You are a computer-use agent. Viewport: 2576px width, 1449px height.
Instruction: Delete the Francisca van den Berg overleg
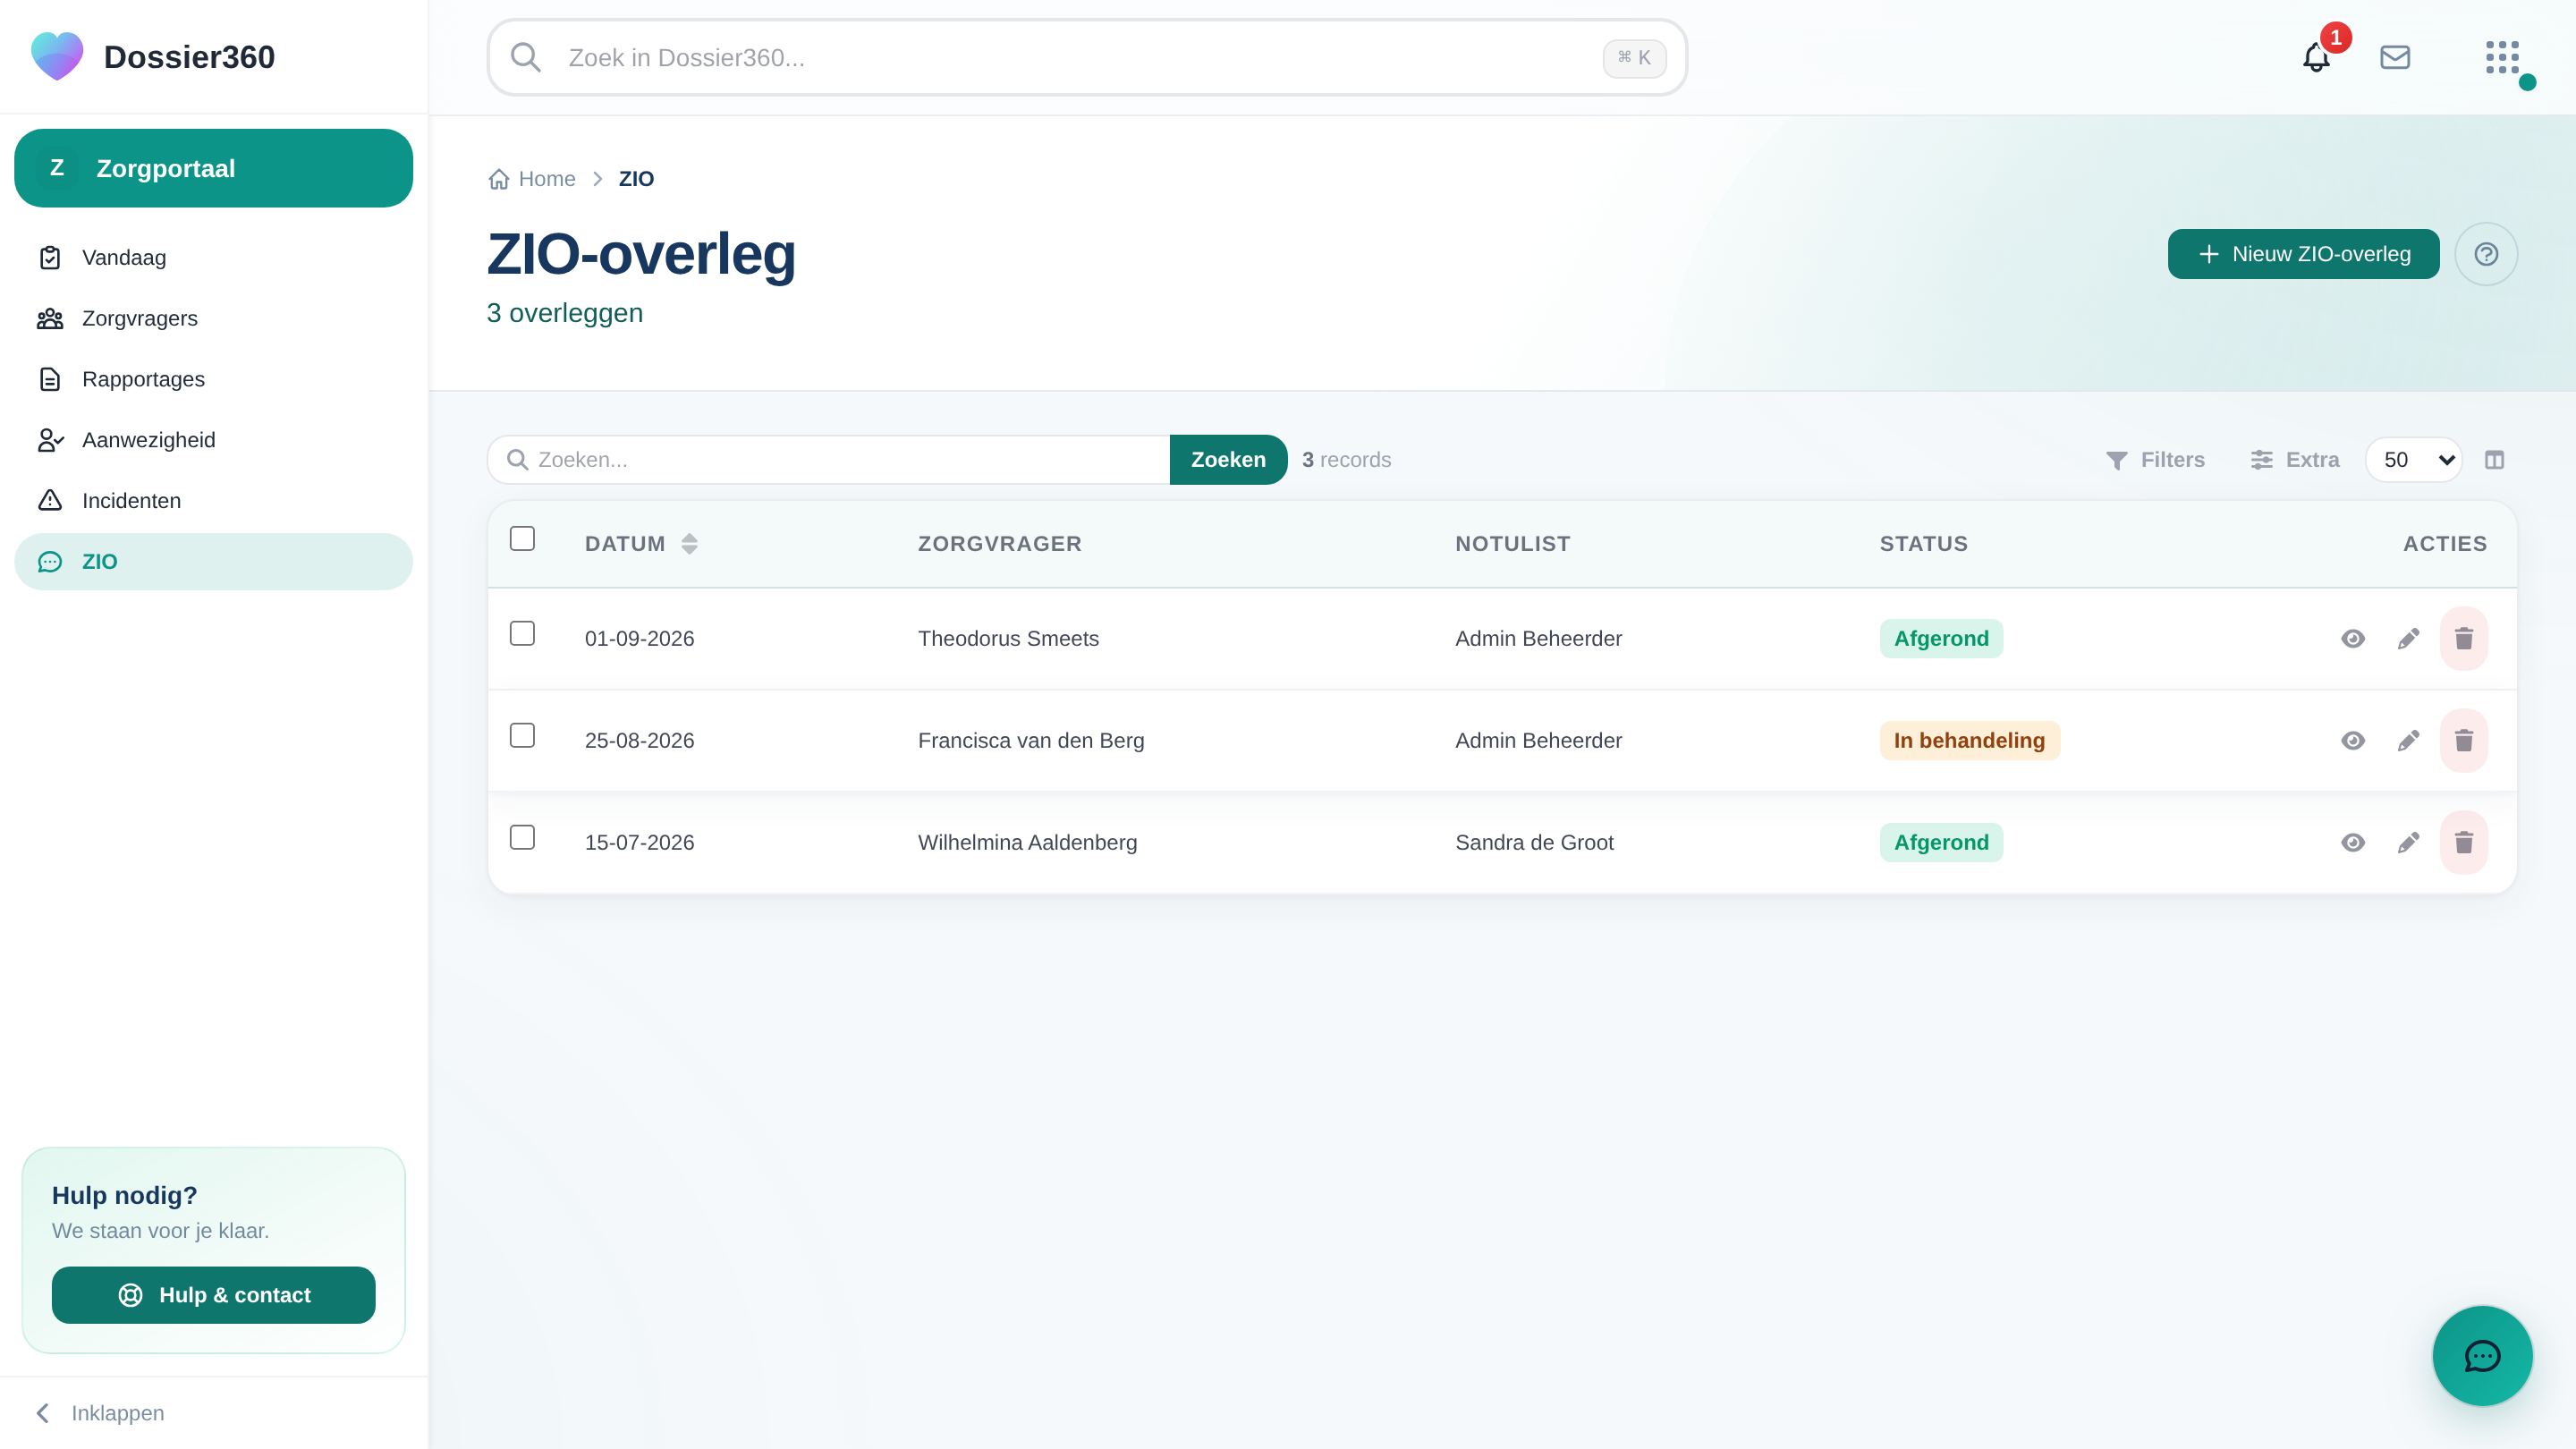point(2464,741)
